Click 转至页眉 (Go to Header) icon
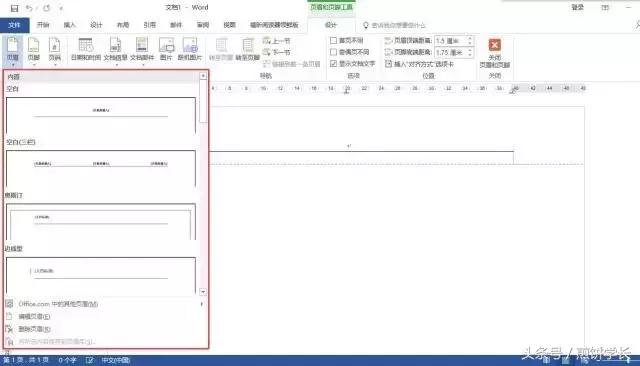Viewport: 640px width, 366px height. click(222, 50)
